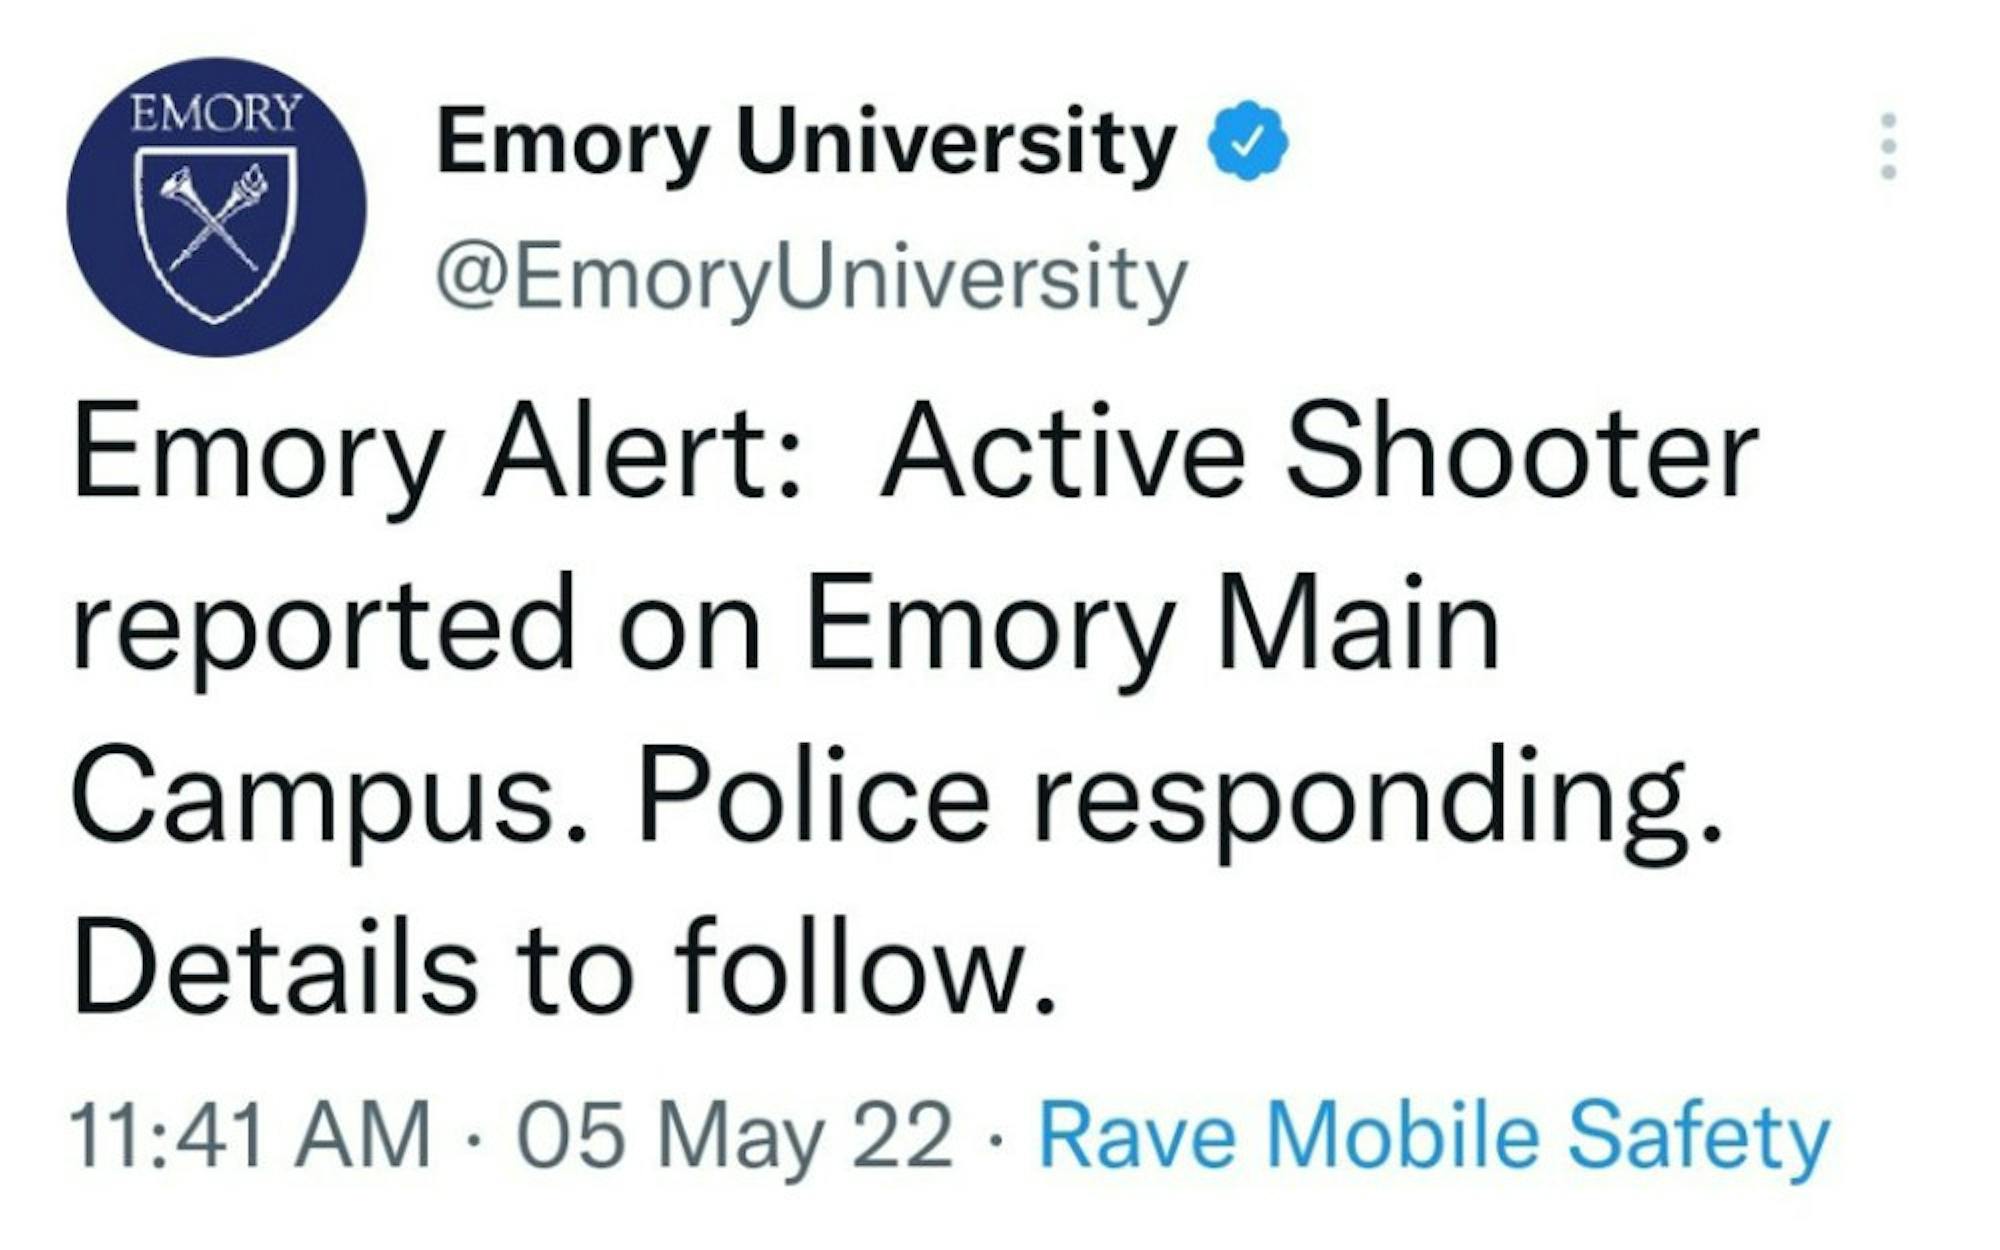
Task: Click the word "Campus." in the tweet
Action: pyautogui.click(x=328, y=796)
